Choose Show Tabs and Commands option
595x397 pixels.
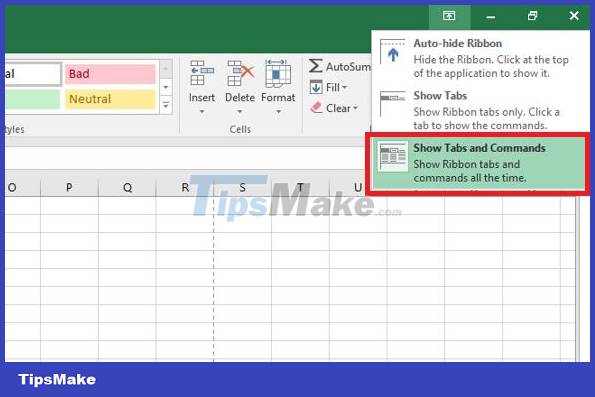(x=479, y=163)
